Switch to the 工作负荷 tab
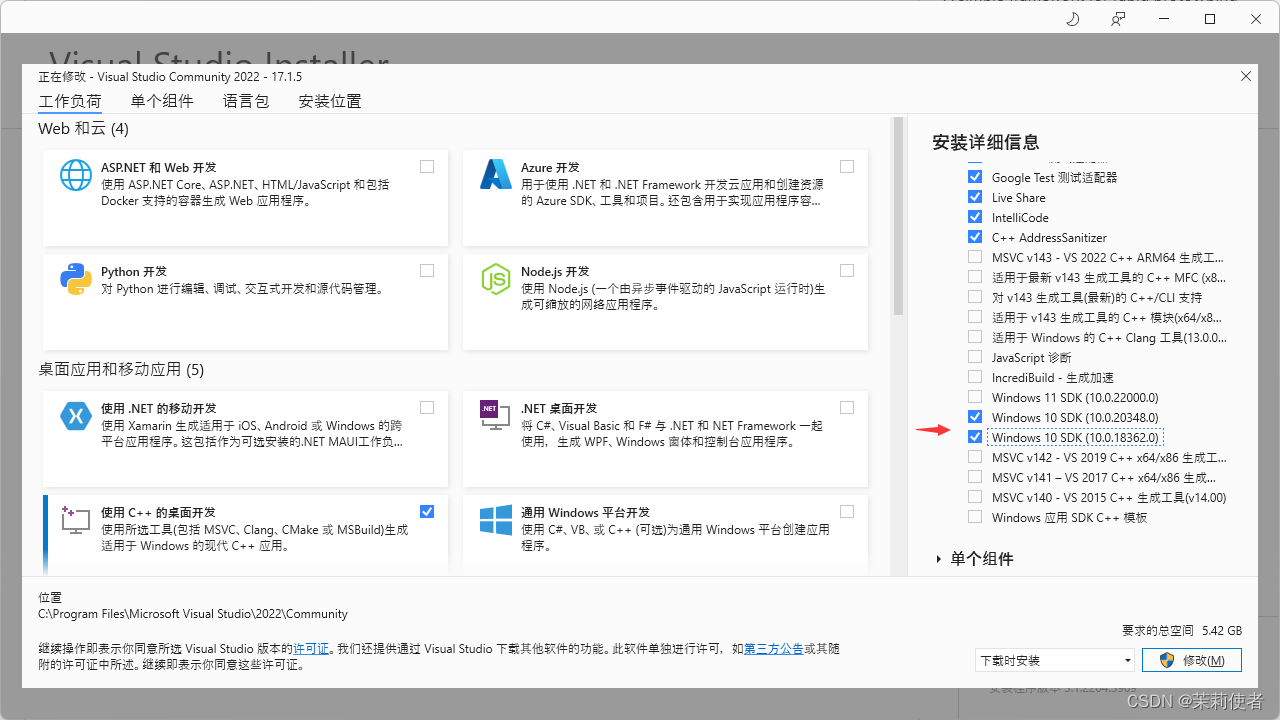1280x720 pixels. [70, 101]
